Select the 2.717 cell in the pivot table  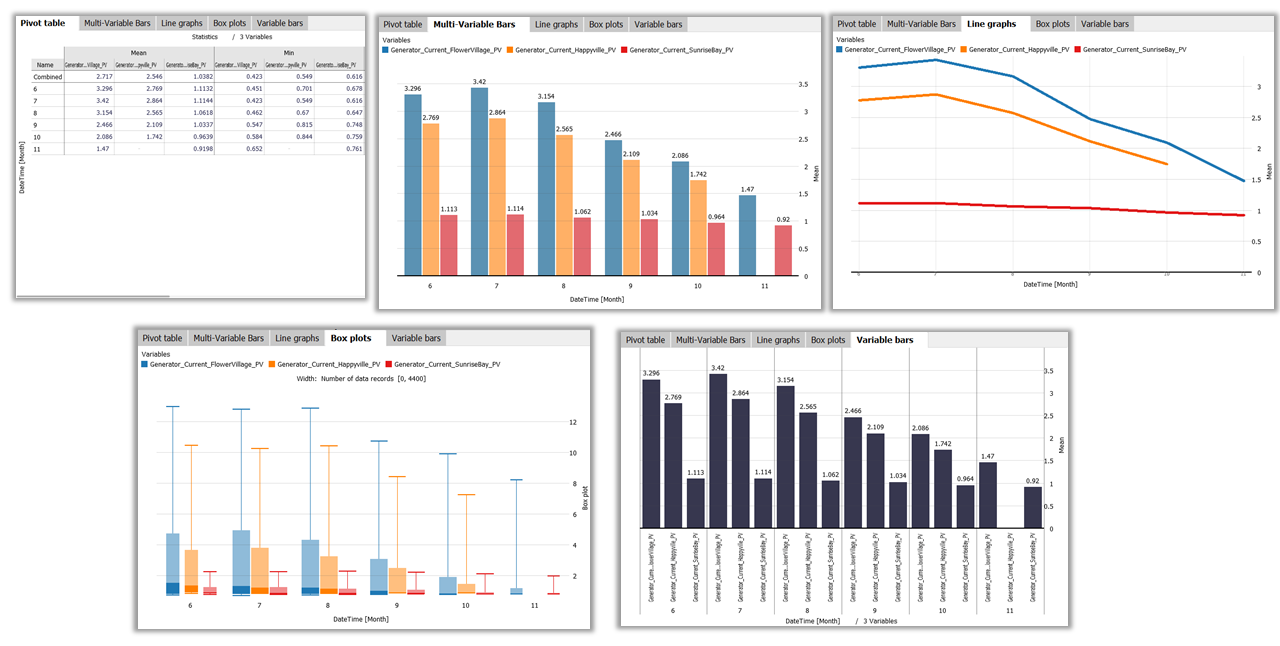88,76
